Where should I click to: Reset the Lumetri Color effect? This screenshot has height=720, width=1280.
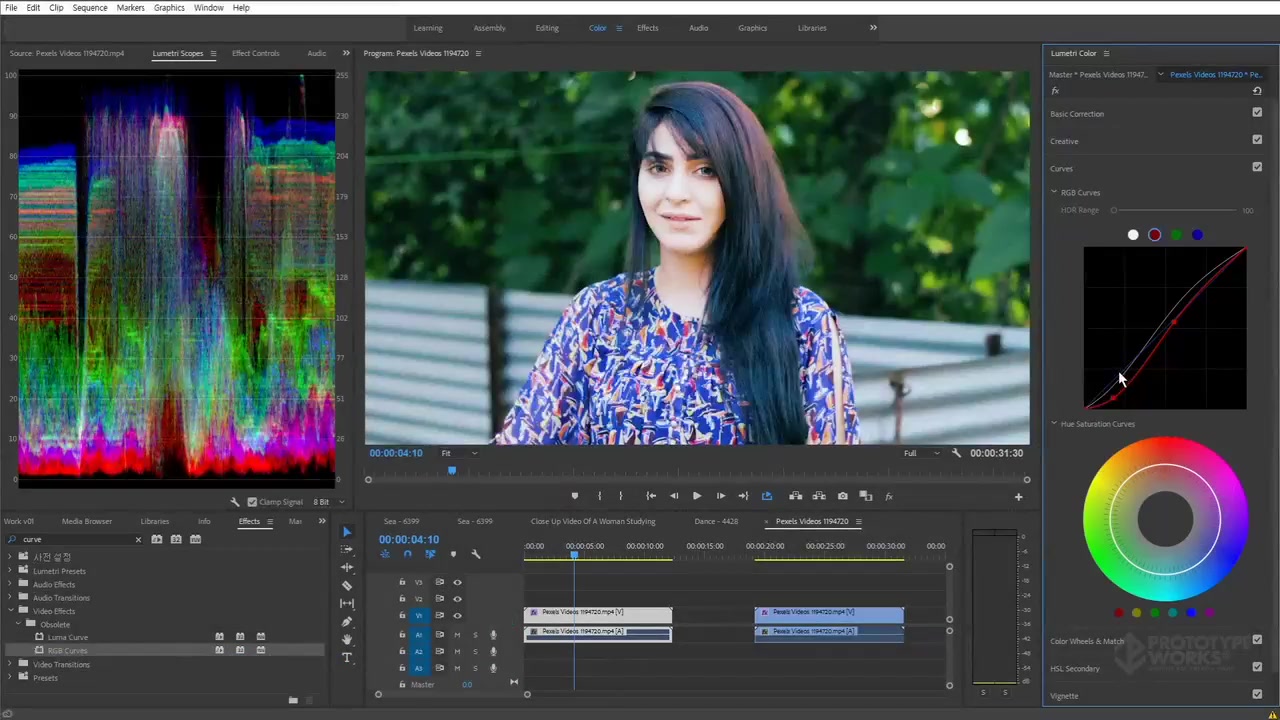pyautogui.click(x=1257, y=91)
